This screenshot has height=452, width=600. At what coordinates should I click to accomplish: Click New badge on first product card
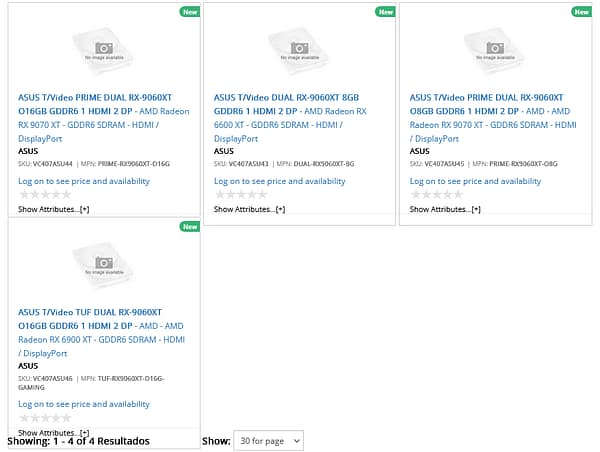pyautogui.click(x=189, y=12)
